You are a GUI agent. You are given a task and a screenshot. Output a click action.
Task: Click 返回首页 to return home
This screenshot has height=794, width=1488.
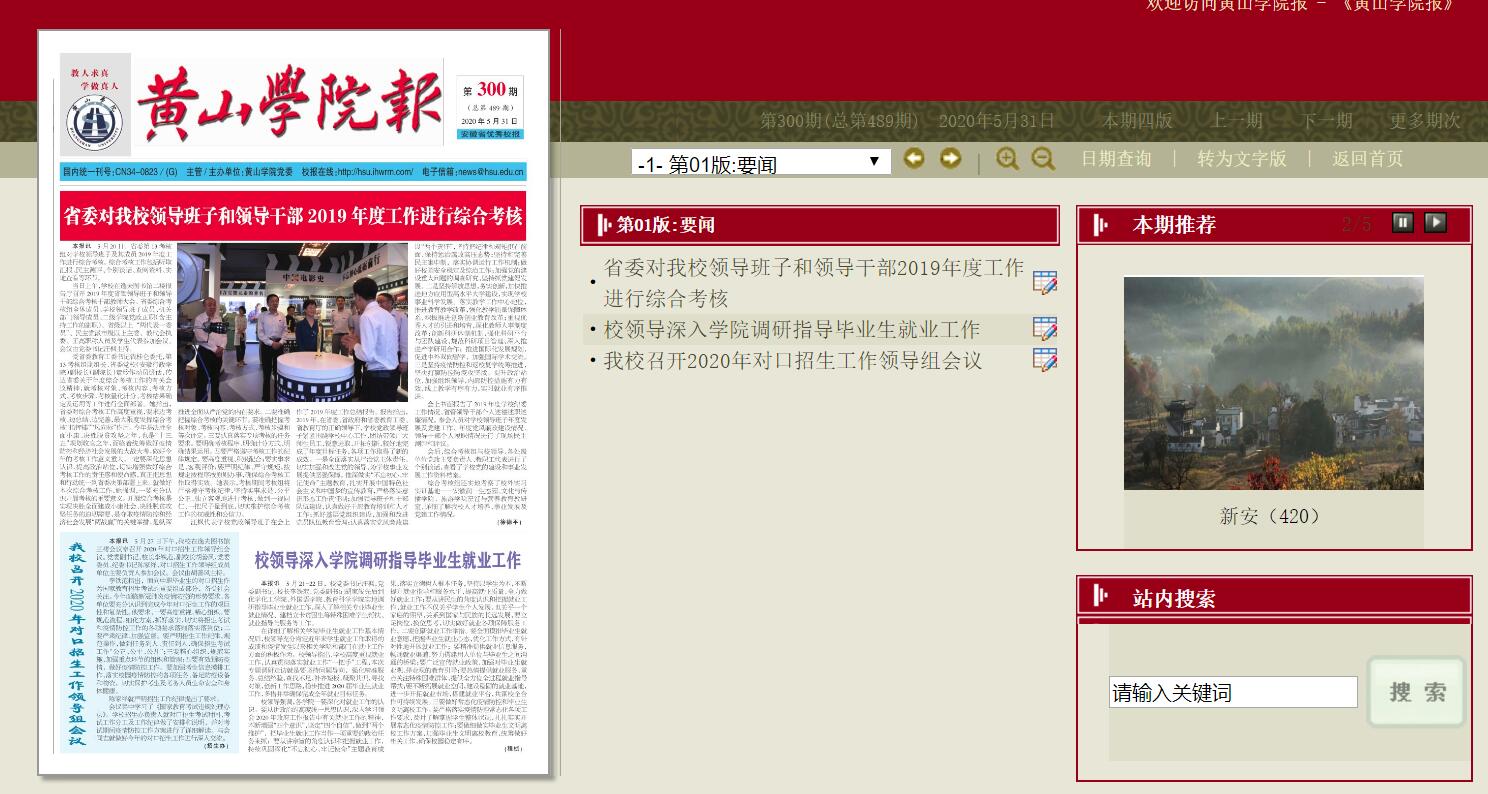(1367, 158)
